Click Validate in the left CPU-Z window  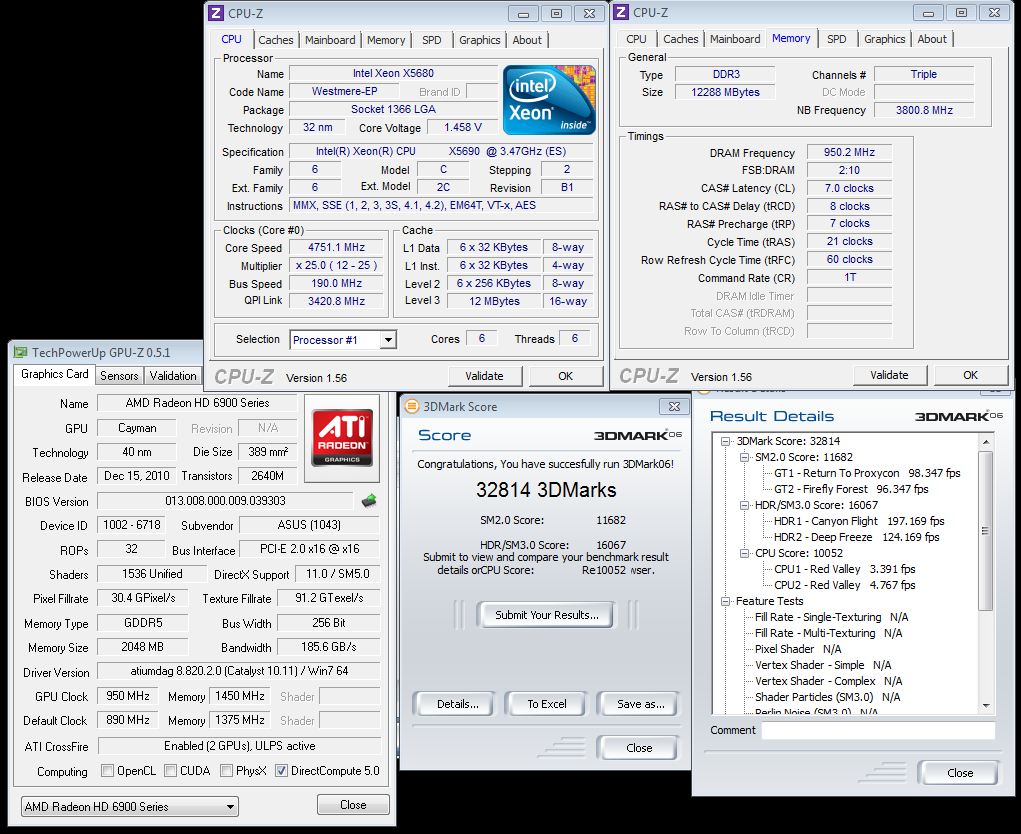(x=484, y=376)
